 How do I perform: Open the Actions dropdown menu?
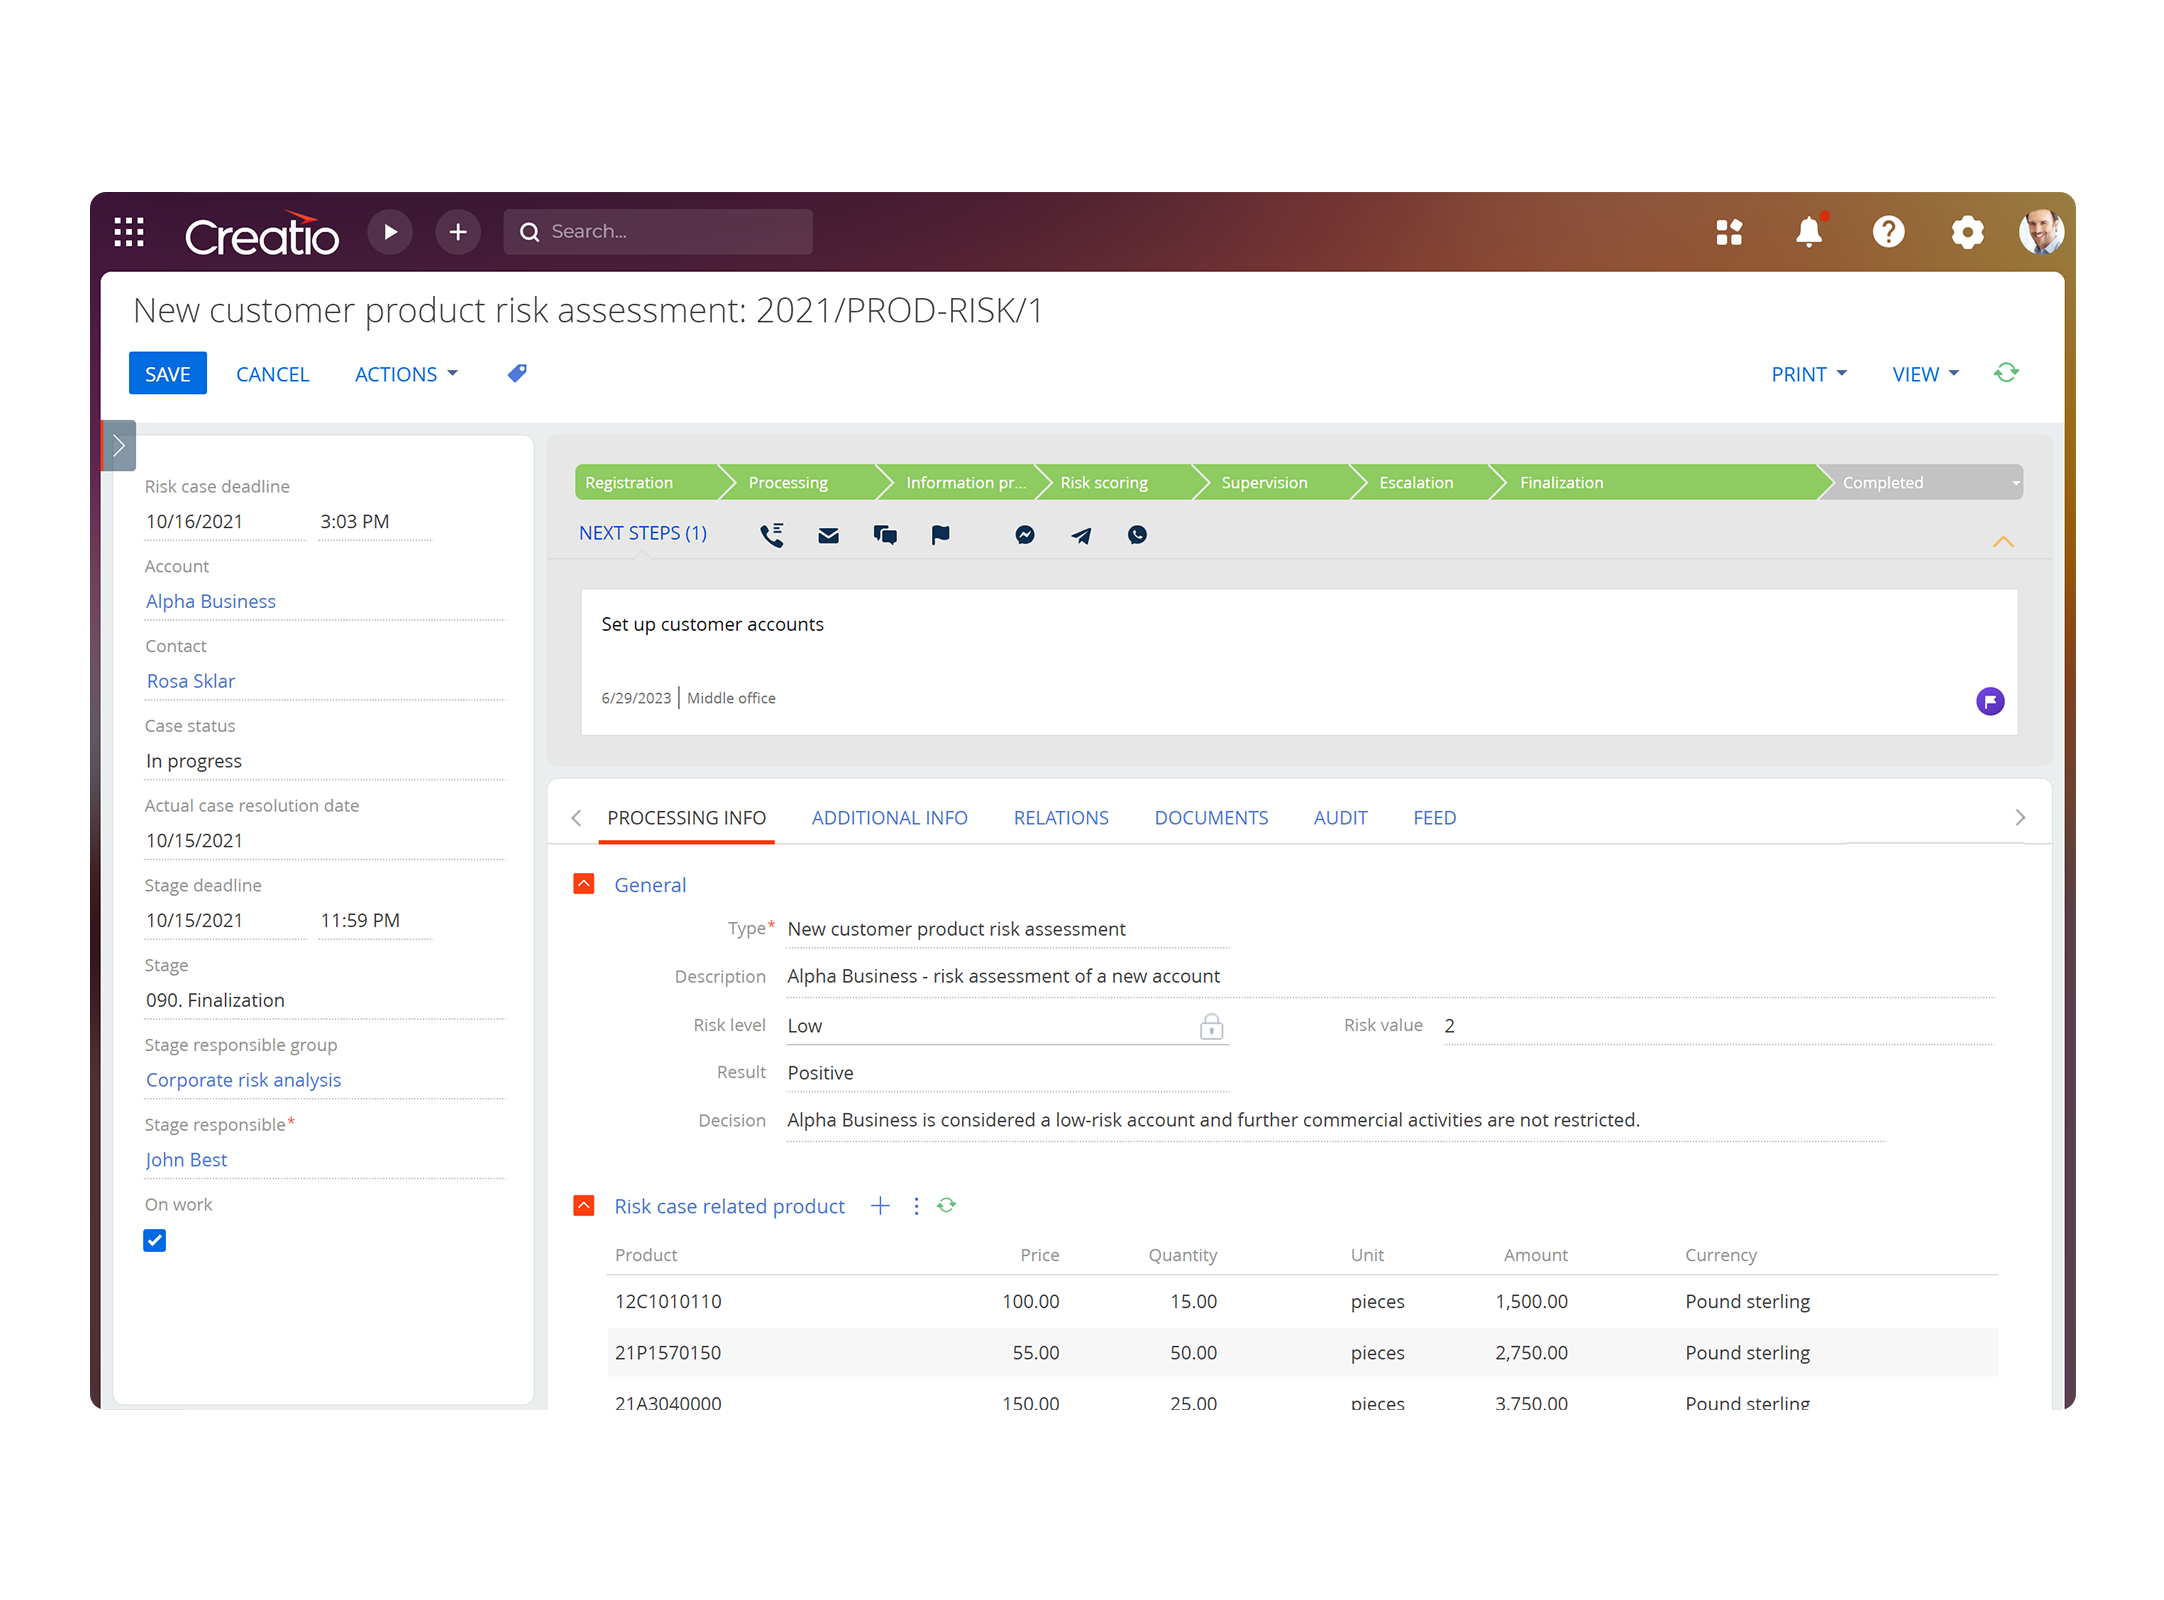coord(406,374)
